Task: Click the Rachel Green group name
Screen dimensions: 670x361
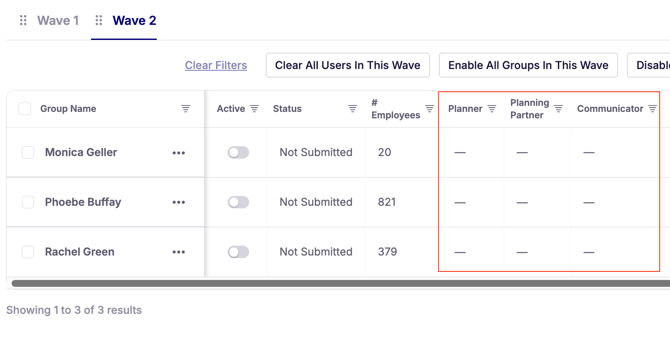Action: tap(79, 252)
